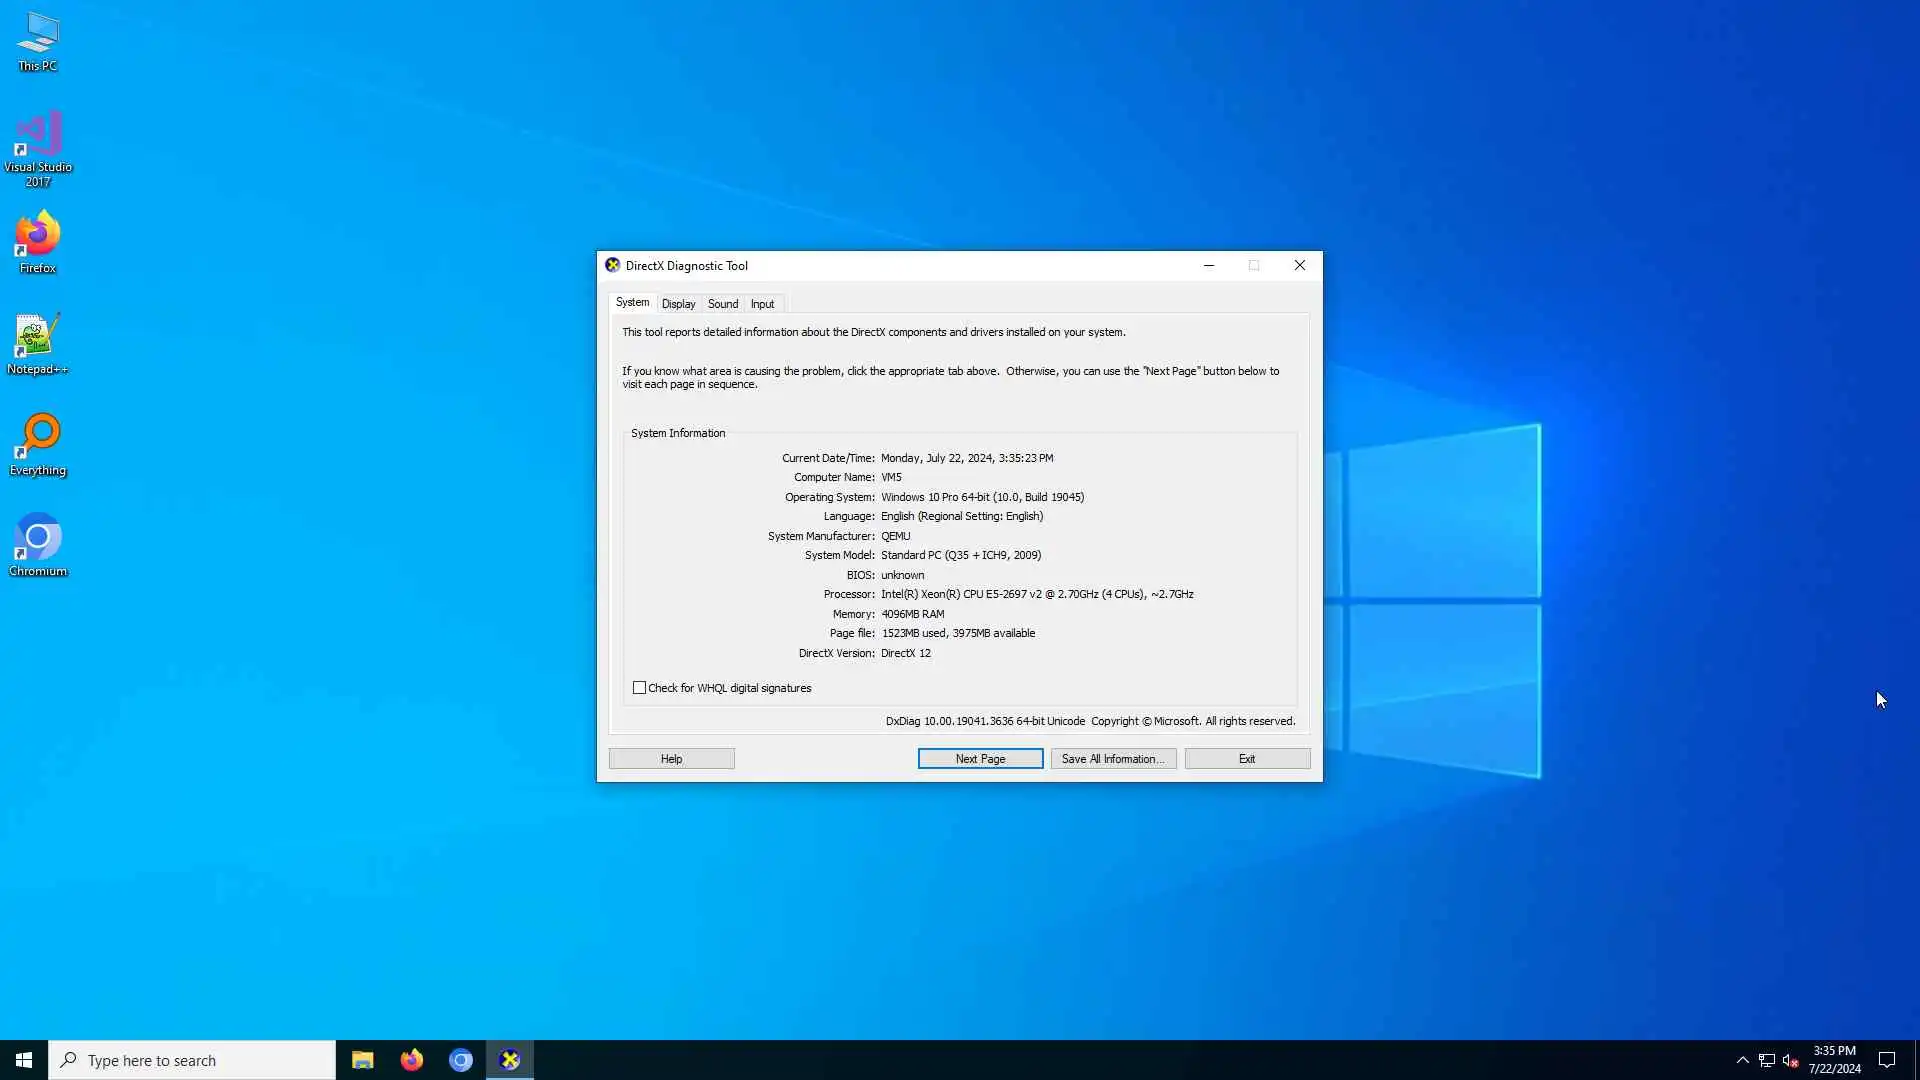The height and width of the screenshot is (1080, 1920).
Task: Open Firefox desktop shortcut
Action: pos(37,241)
